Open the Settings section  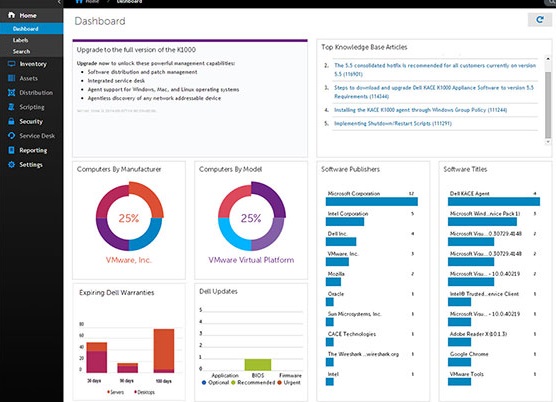tap(32, 164)
